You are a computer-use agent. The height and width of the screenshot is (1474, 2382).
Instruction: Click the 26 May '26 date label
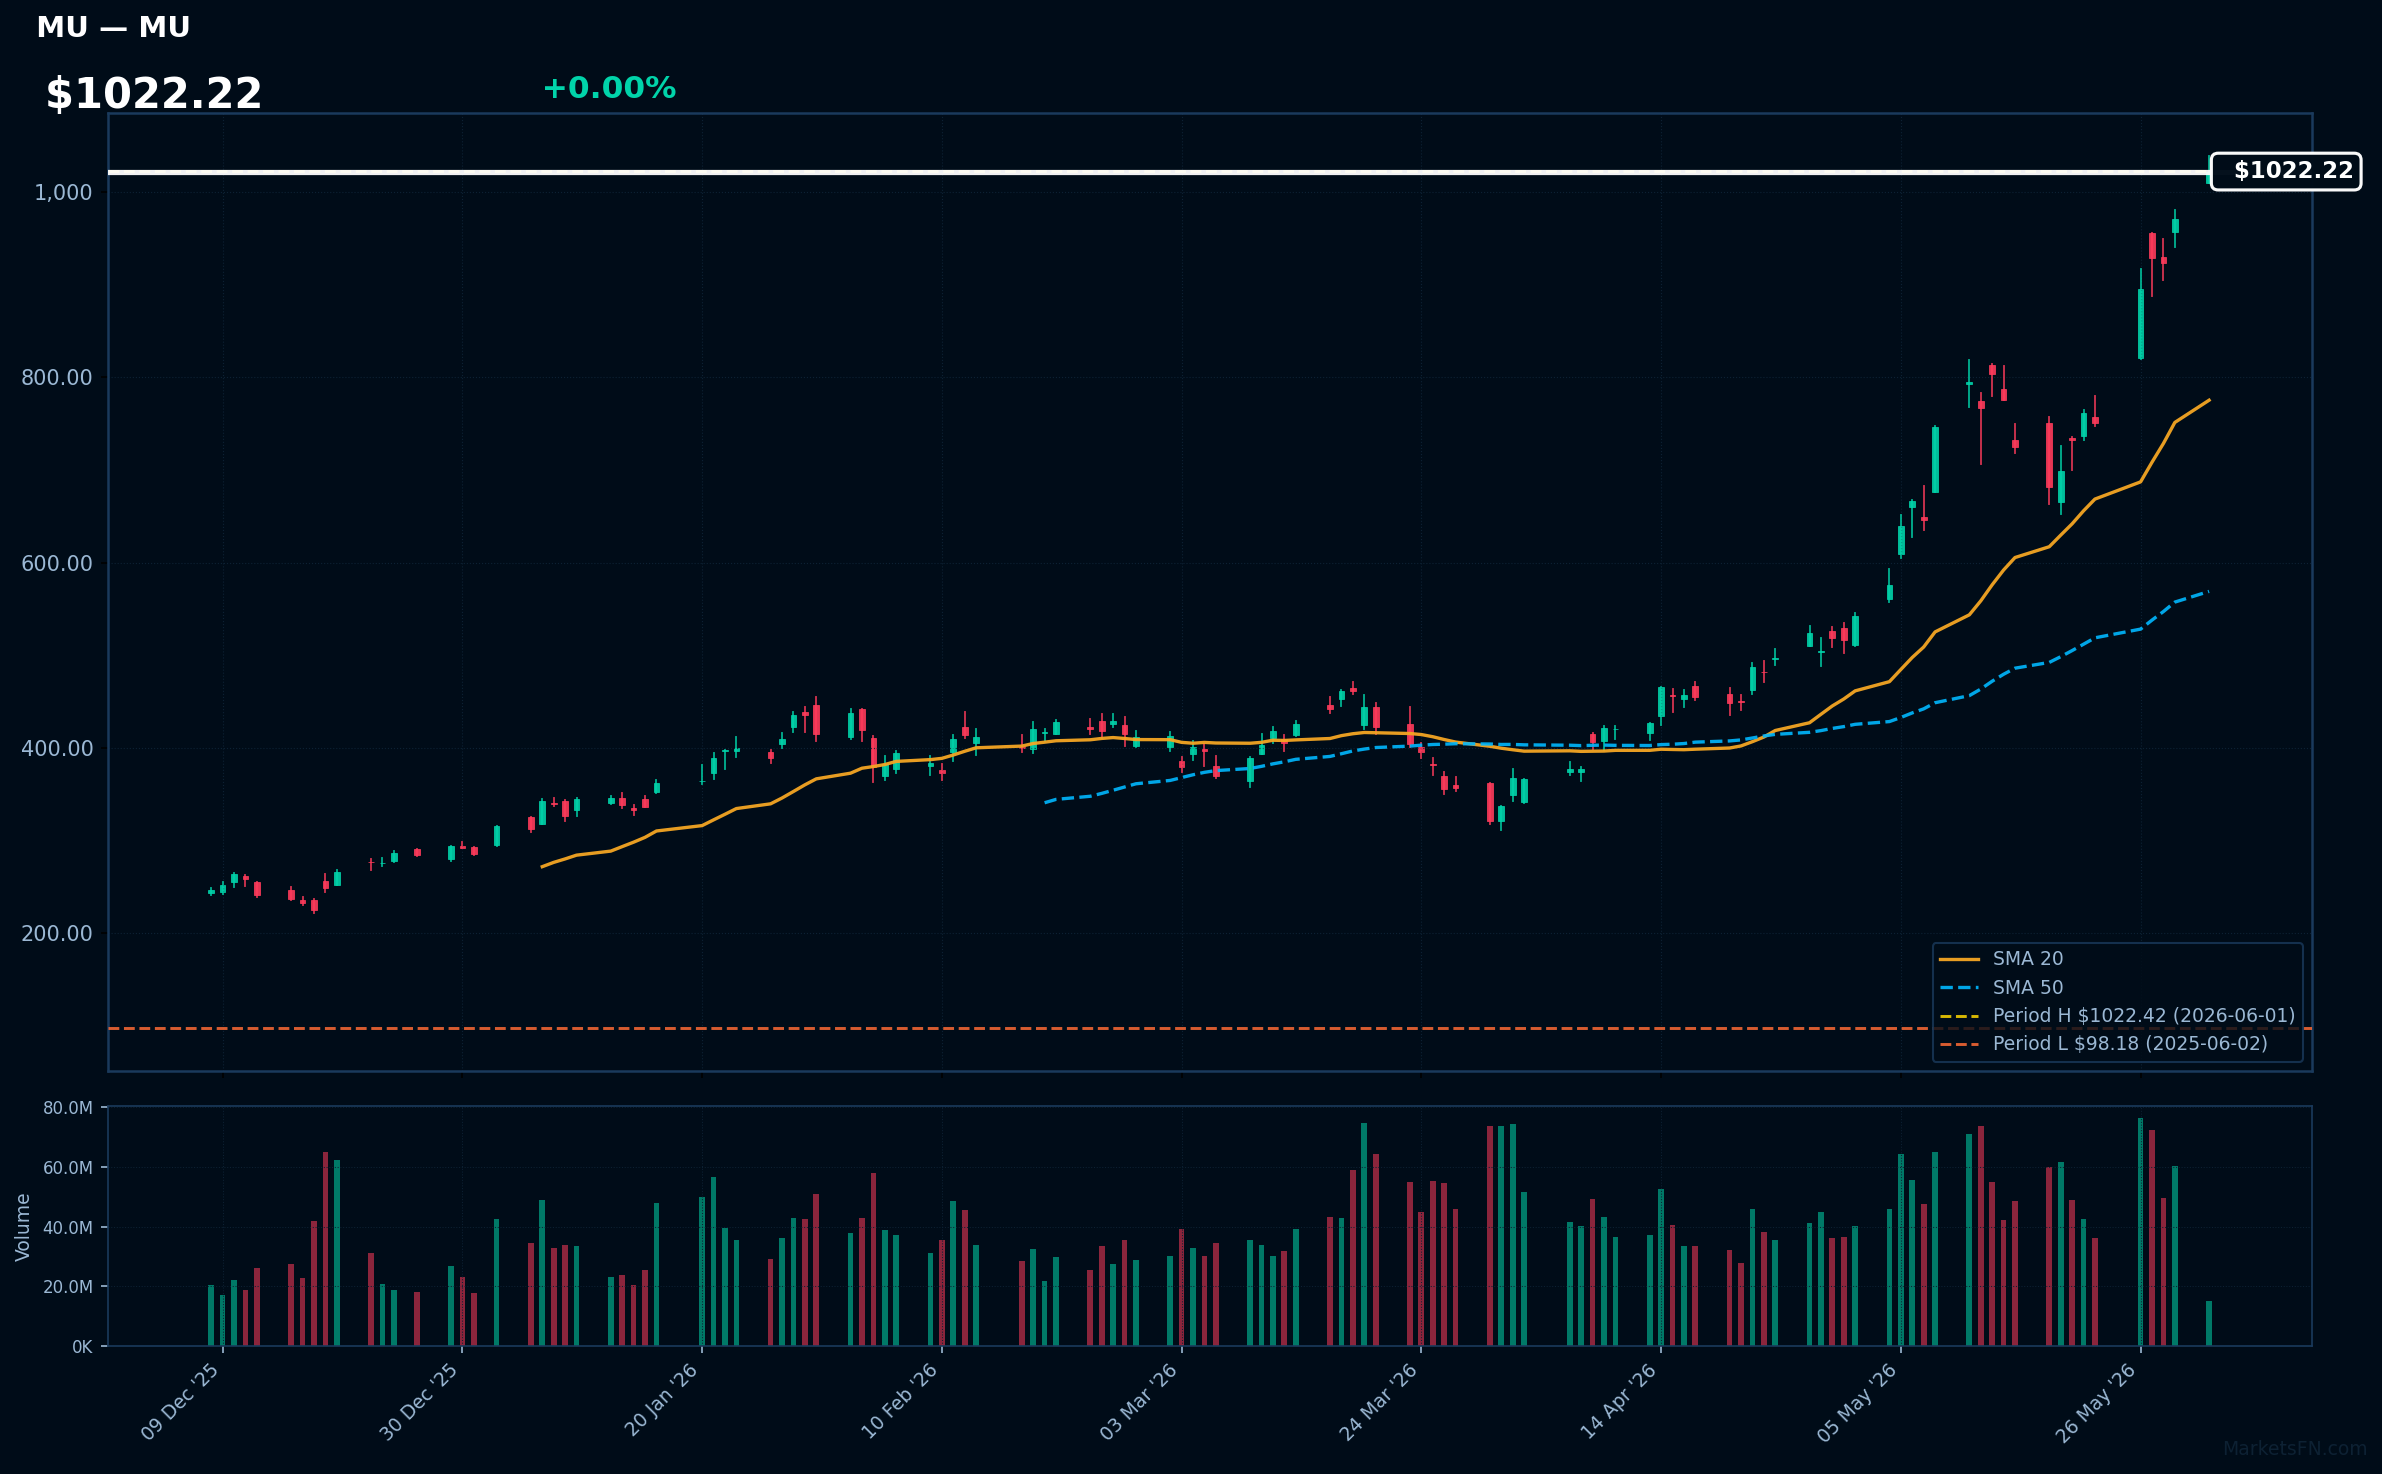click(2097, 1402)
